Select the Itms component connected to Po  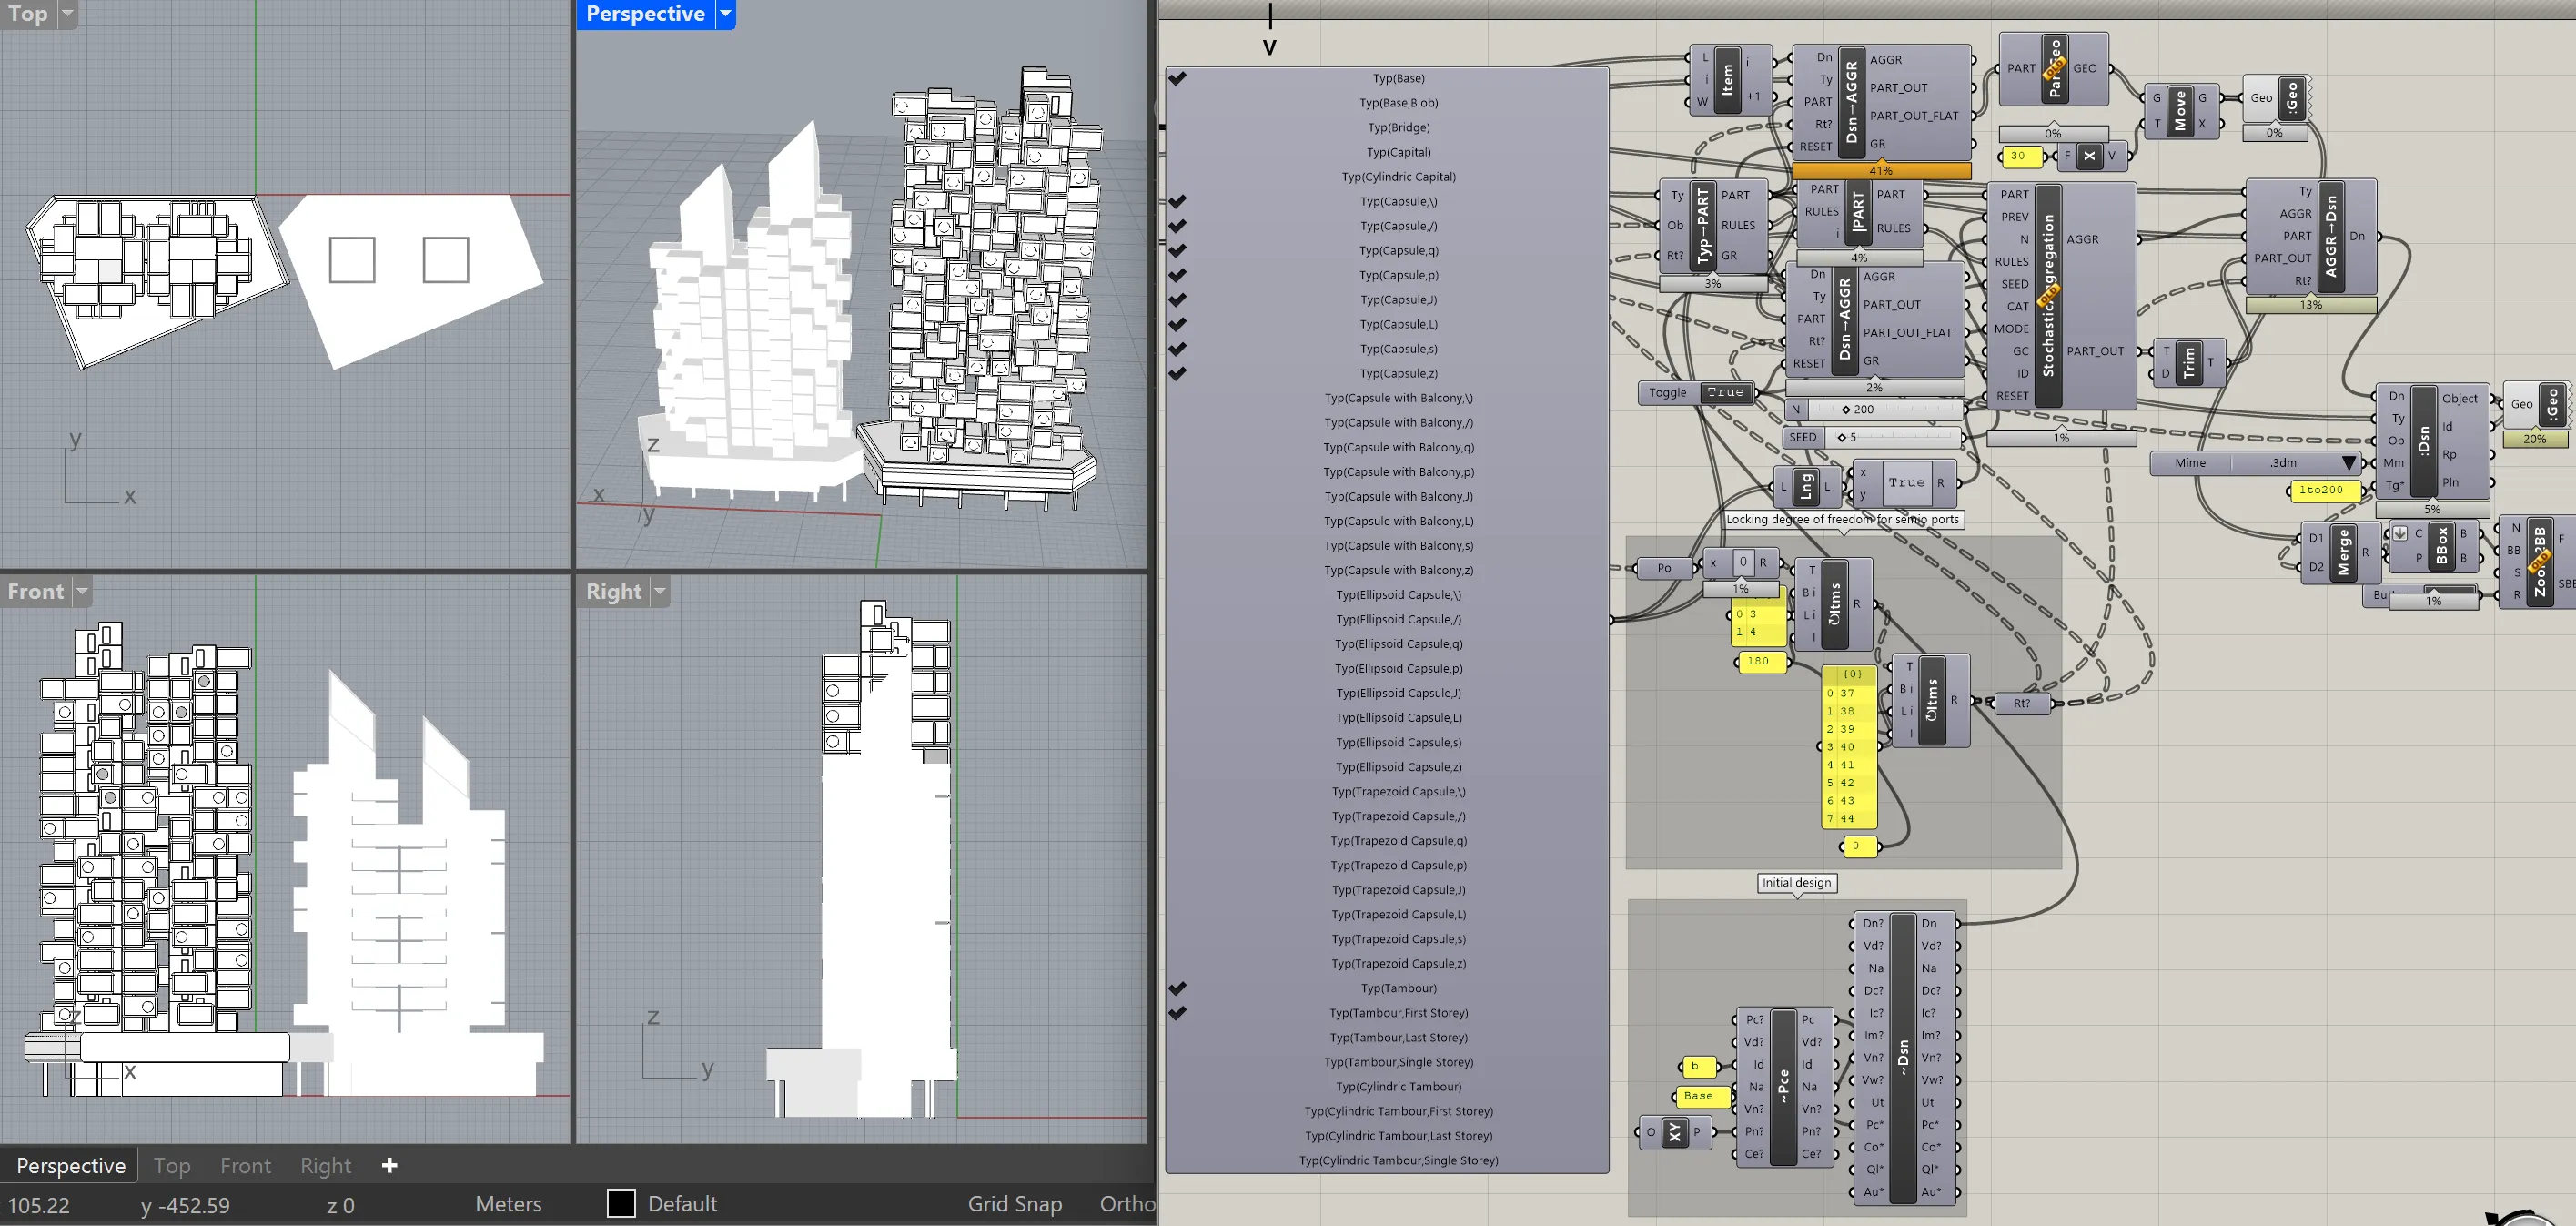1834,604
